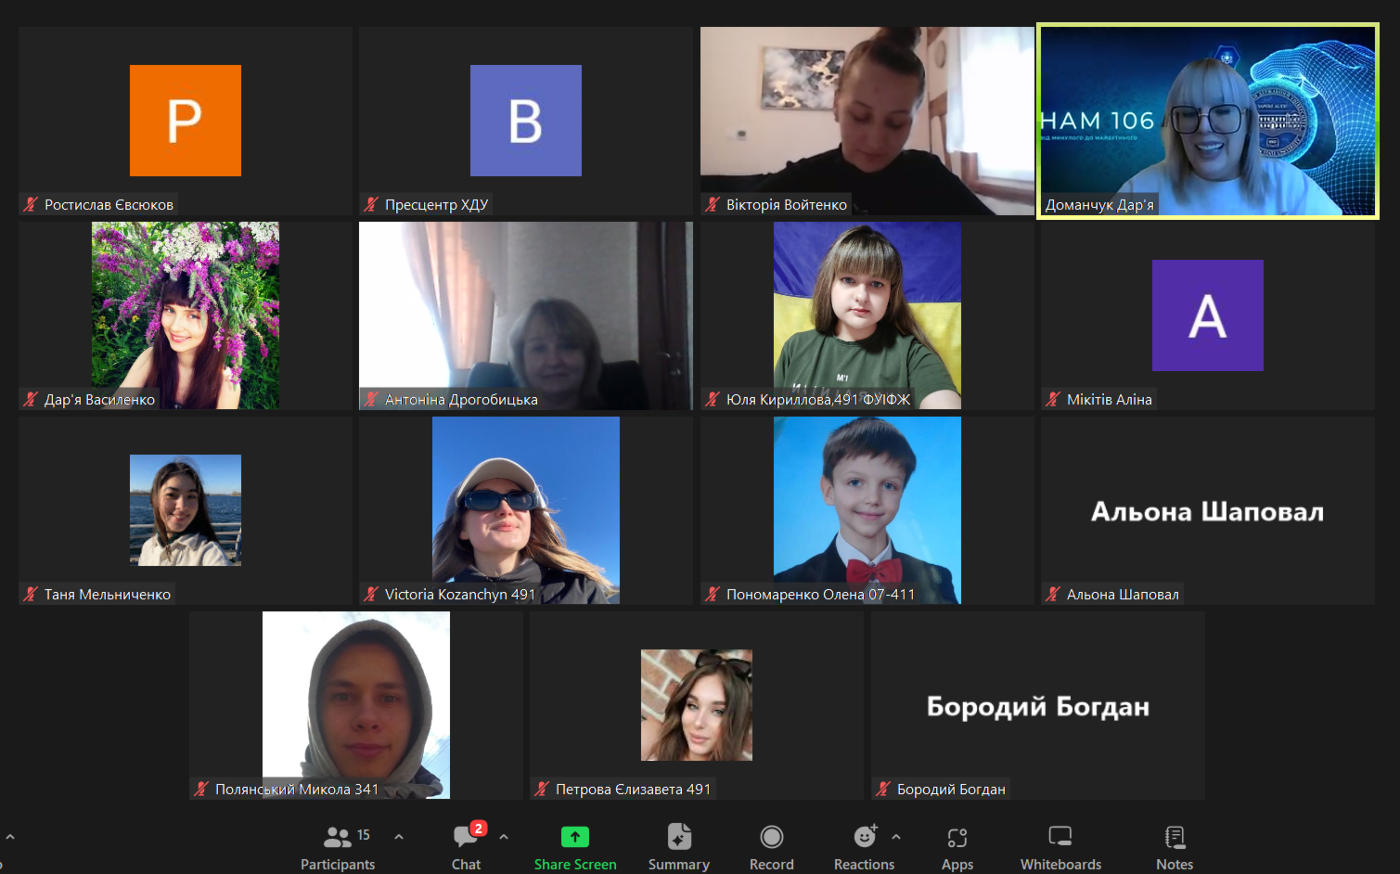Select Полянський Микола hooded photo tile
1400x874 pixels.
point(356,705)
